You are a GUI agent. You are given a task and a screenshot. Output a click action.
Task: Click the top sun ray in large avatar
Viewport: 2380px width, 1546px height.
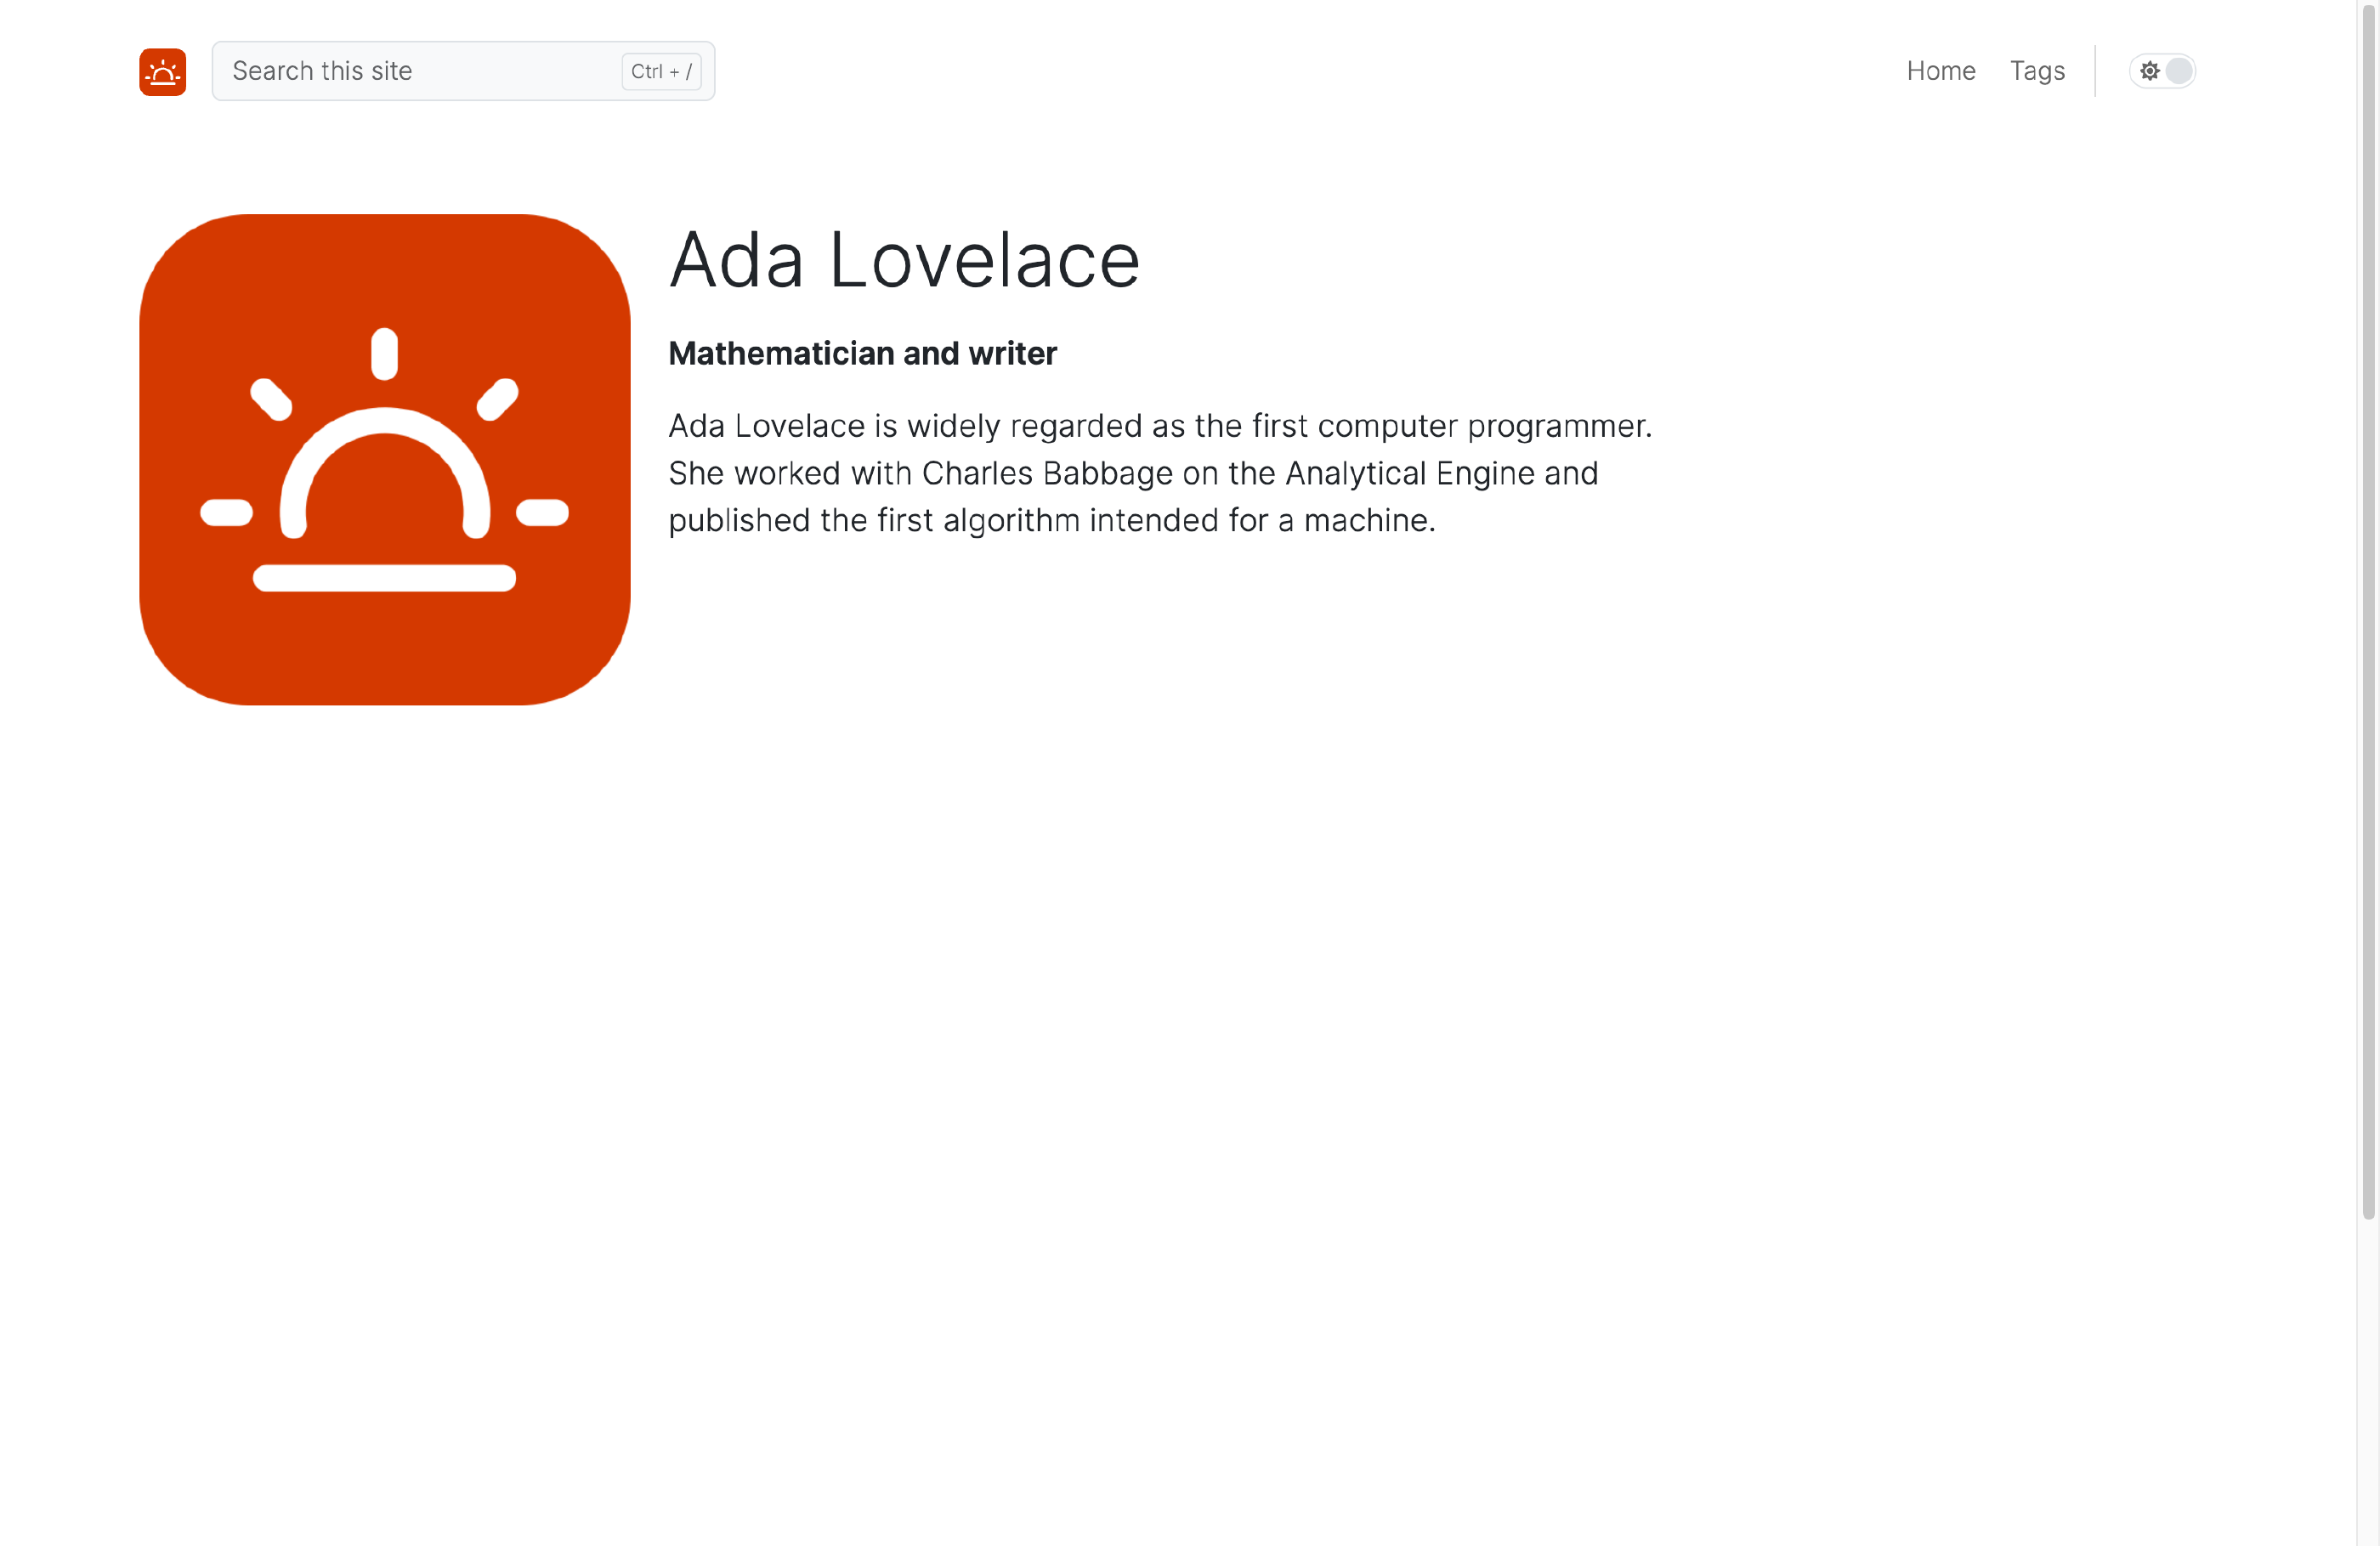(x=385, y=354)
